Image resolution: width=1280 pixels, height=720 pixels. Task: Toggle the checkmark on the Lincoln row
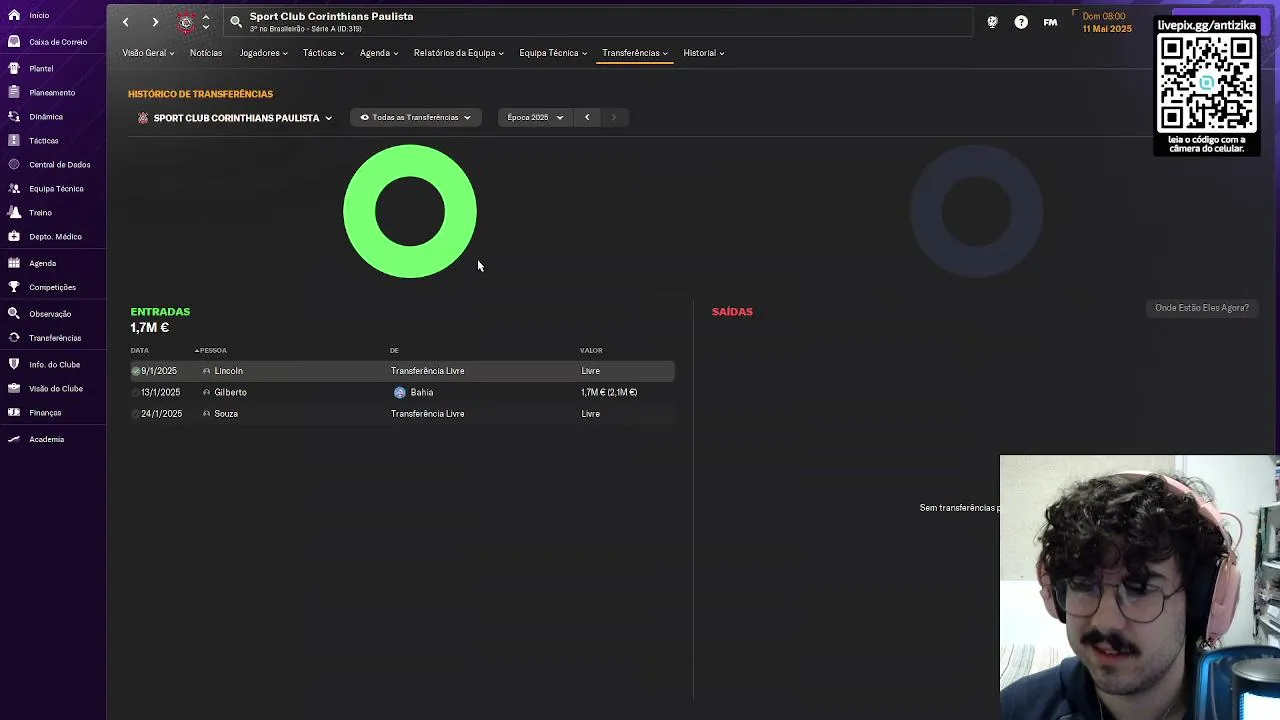tap(135, 371)
